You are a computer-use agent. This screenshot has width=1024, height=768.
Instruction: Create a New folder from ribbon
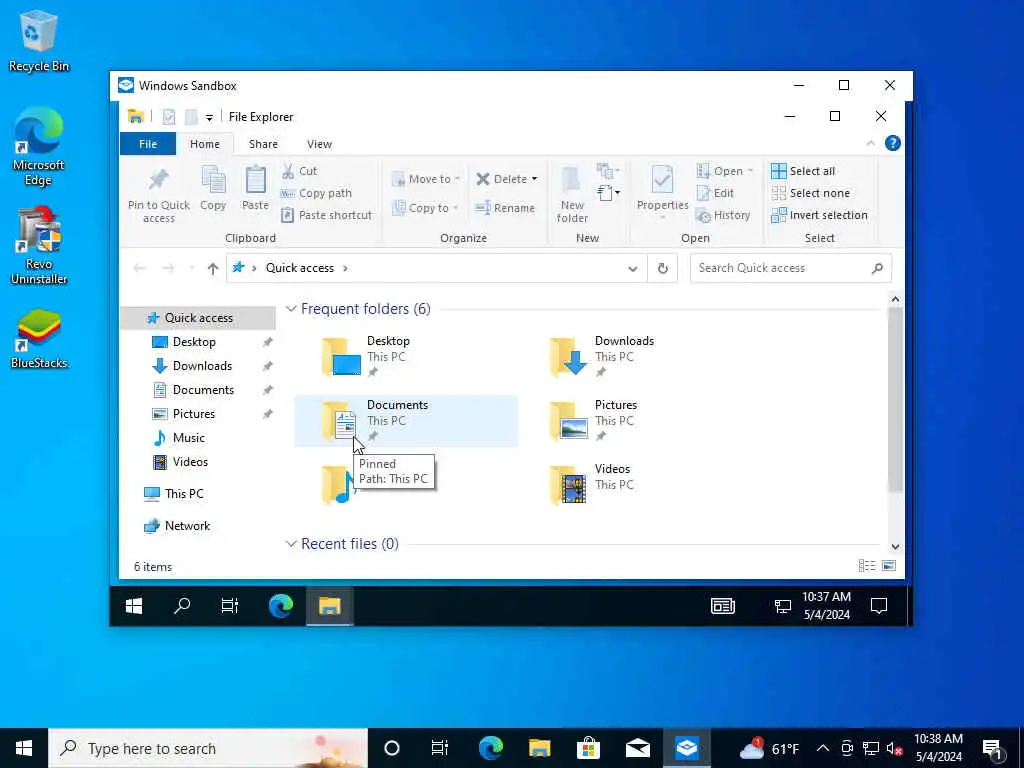coord(572,194)
